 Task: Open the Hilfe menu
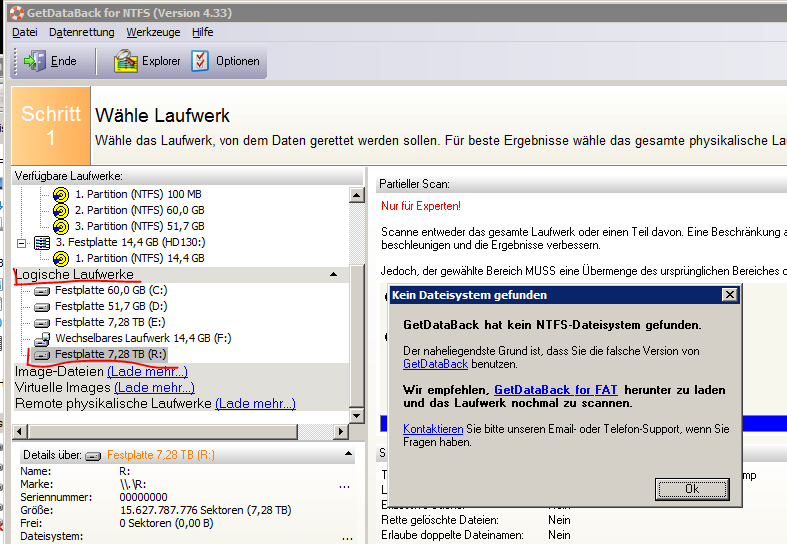[x=202, y=32]
